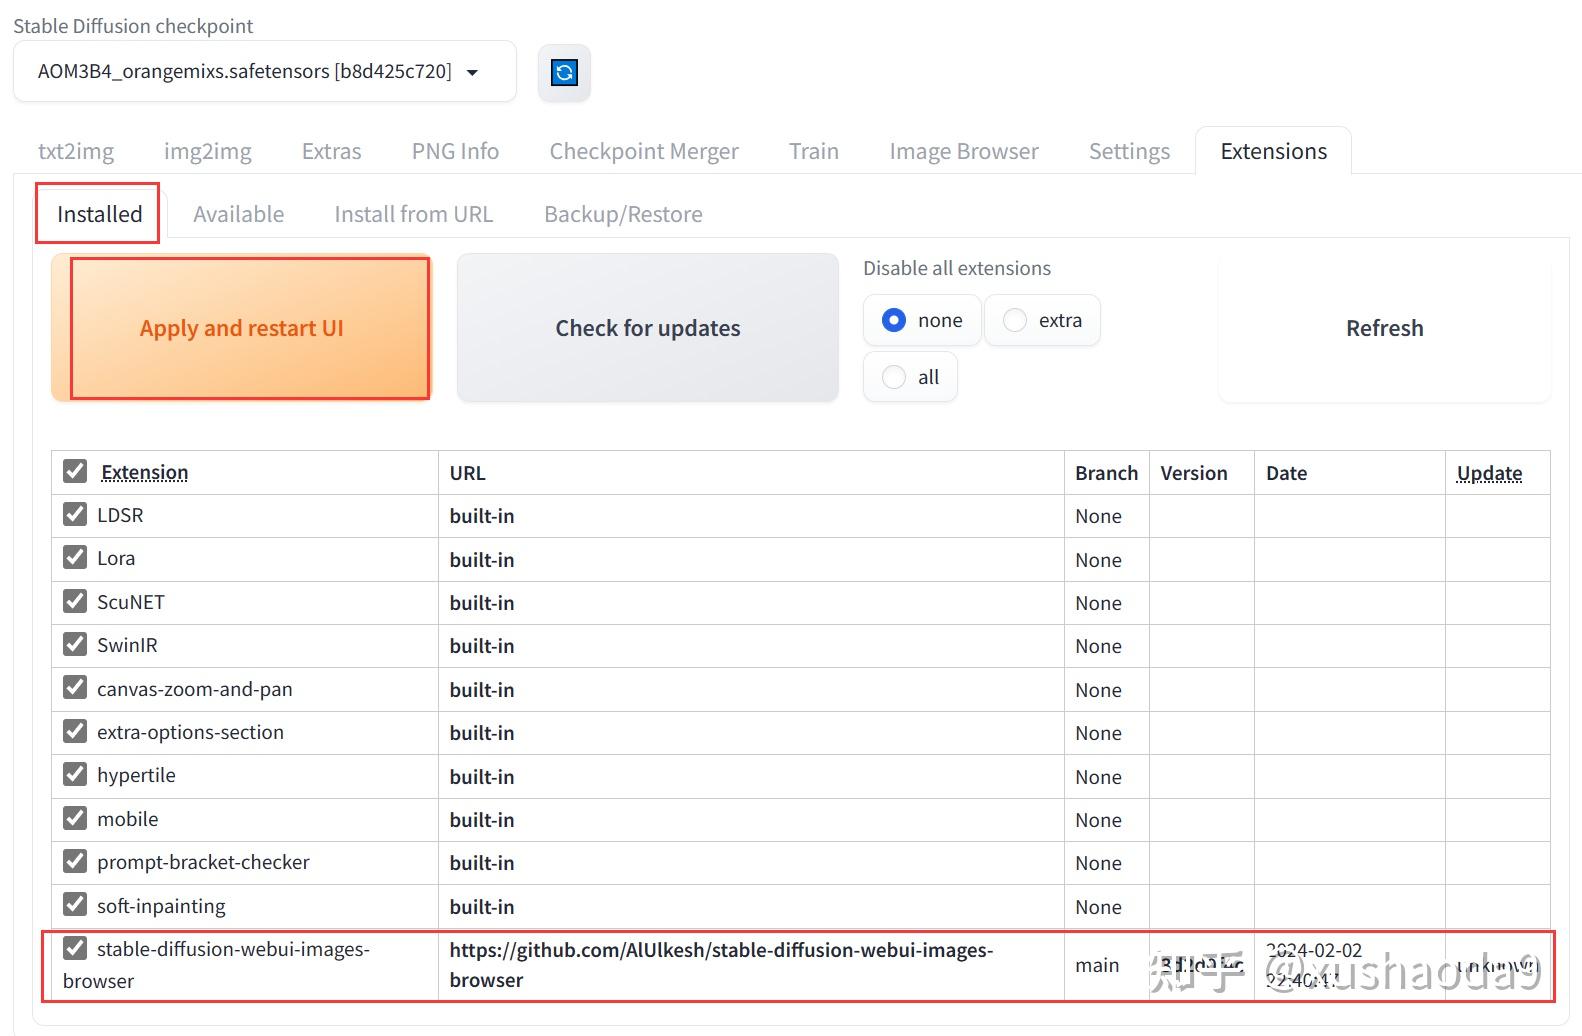Select the 'none' radio option
Screen dimensions: 1582x1036
tap(894, 320)
